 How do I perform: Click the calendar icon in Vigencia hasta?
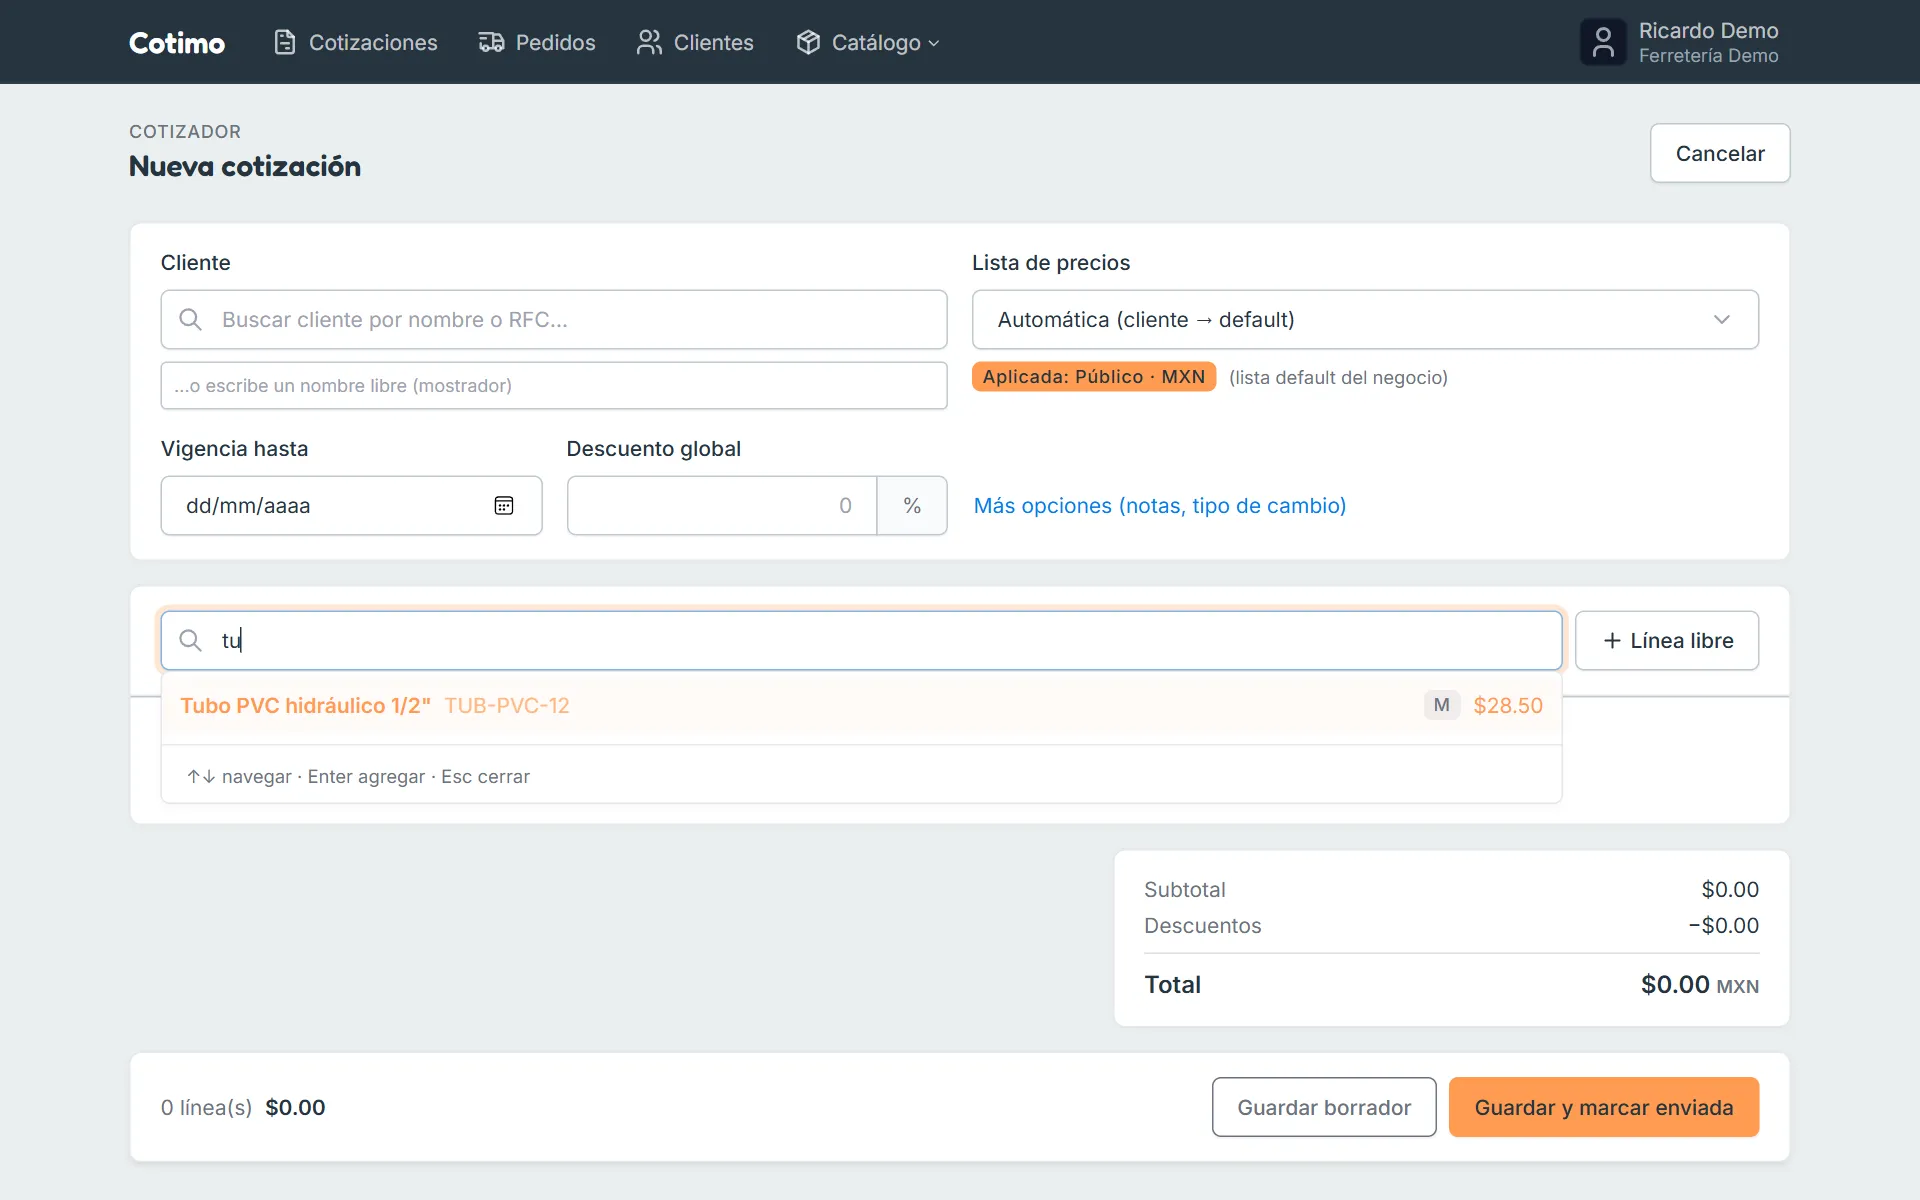[504, 505]
